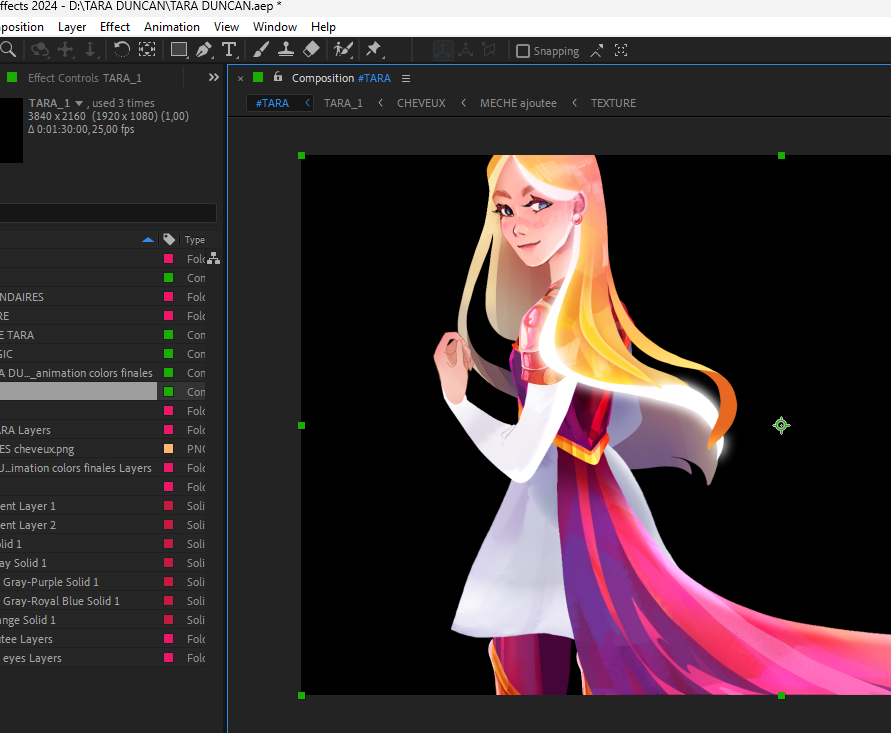Select the Brush tool
This screenshot has height=733, width=891.
coord(261,50)
